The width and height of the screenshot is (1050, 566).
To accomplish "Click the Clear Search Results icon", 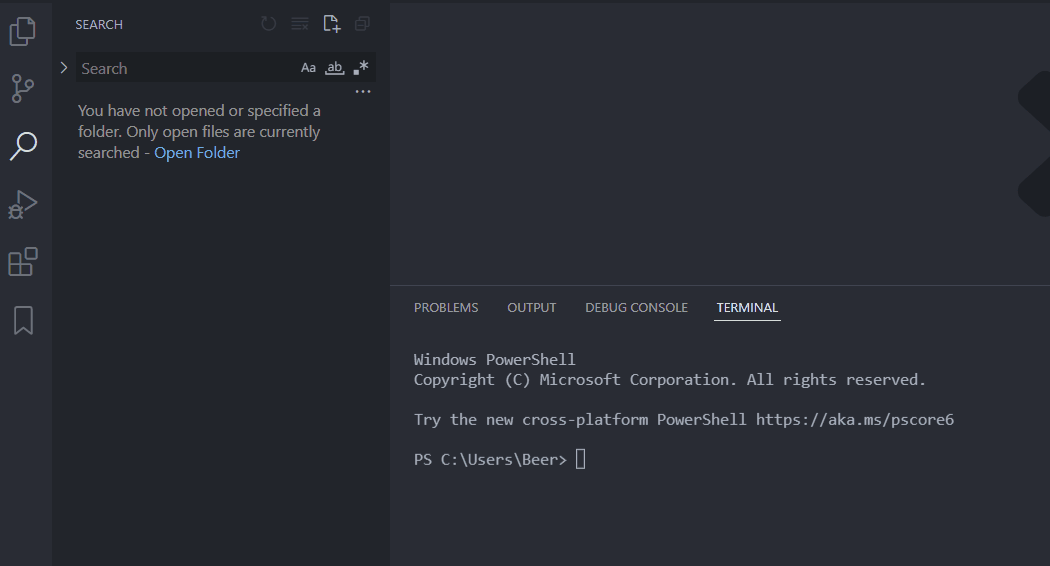I will [x=300, y=24].
